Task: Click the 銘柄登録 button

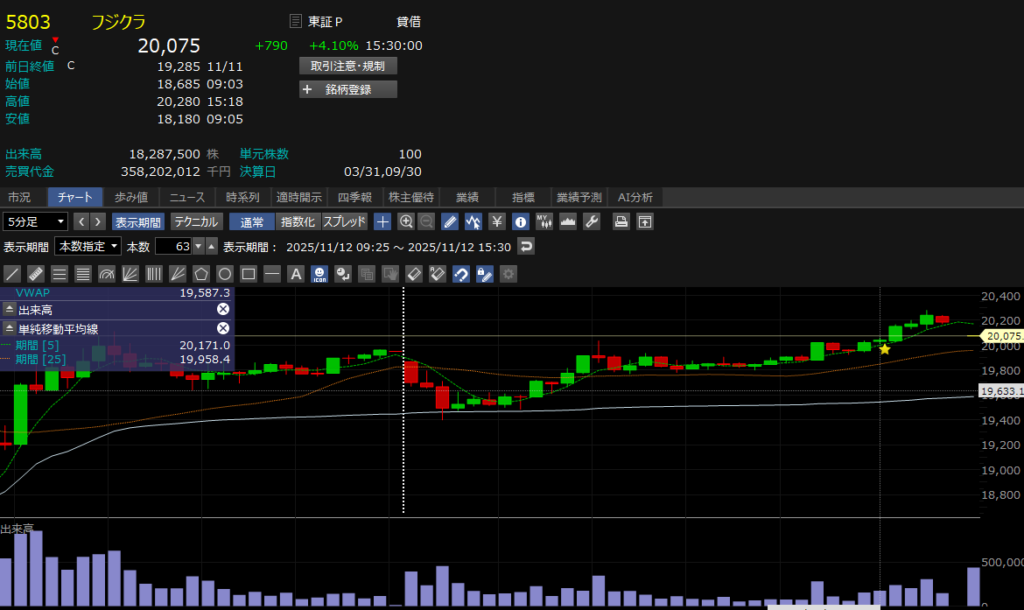Action: pos(348,89)
